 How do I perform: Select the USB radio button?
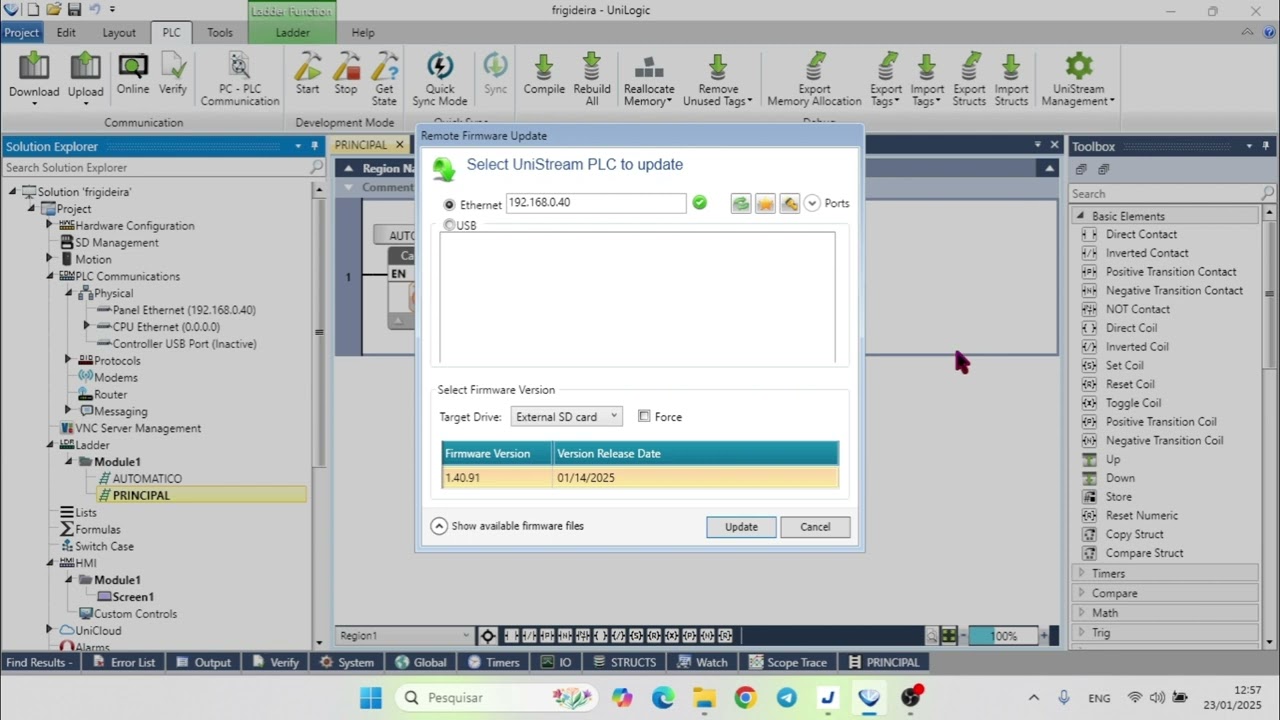[449, 225]
